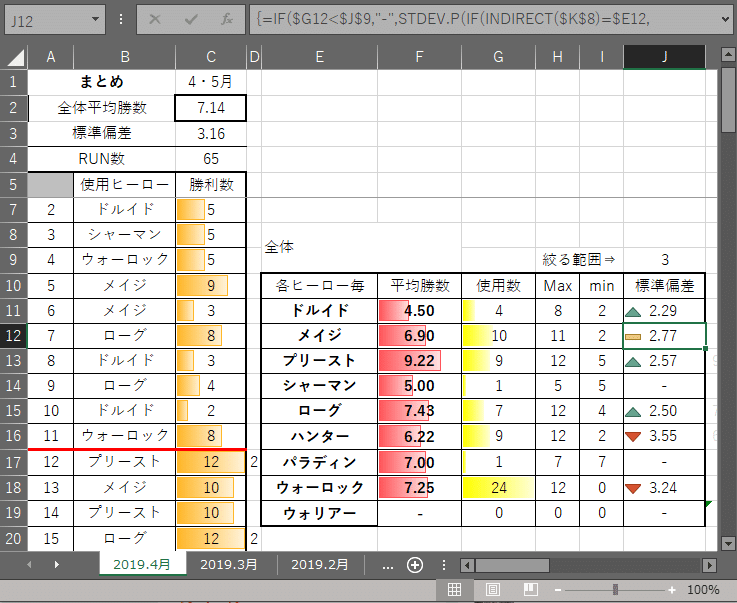The image size is (737, 603).
Task: Click the パラディン hero row label
Action: 320,462
